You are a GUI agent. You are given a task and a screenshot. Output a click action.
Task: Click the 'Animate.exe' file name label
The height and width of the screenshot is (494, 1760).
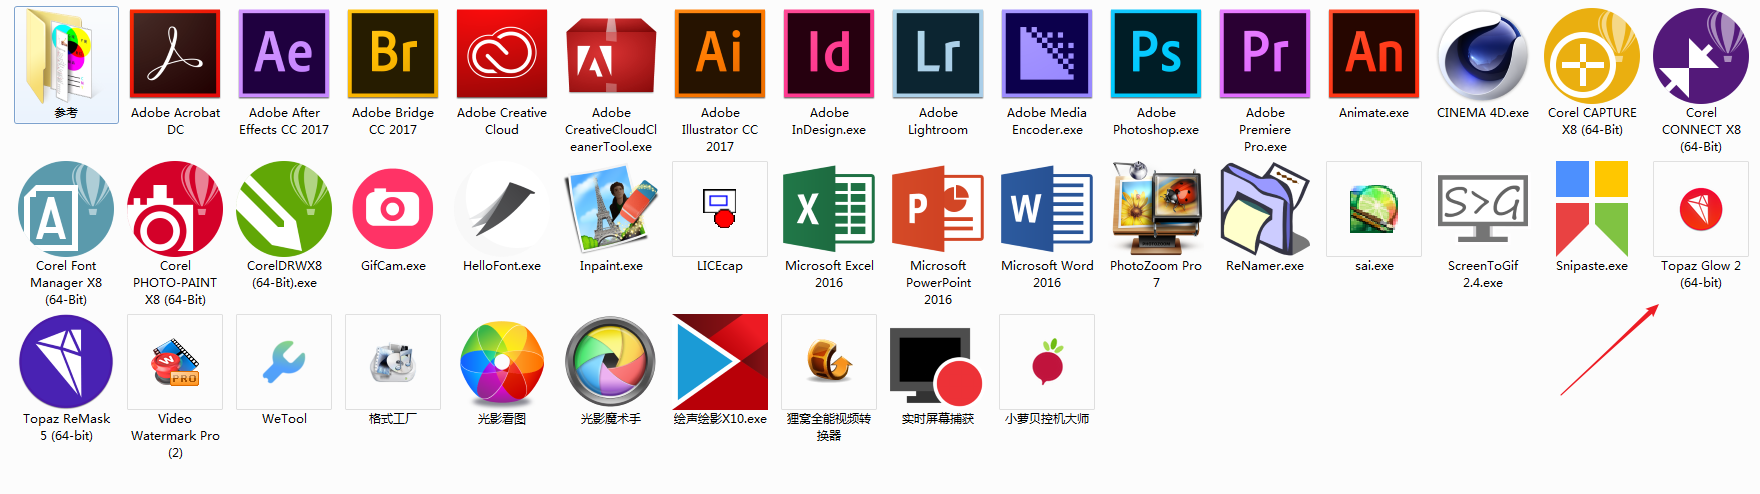pos(1374,113)
